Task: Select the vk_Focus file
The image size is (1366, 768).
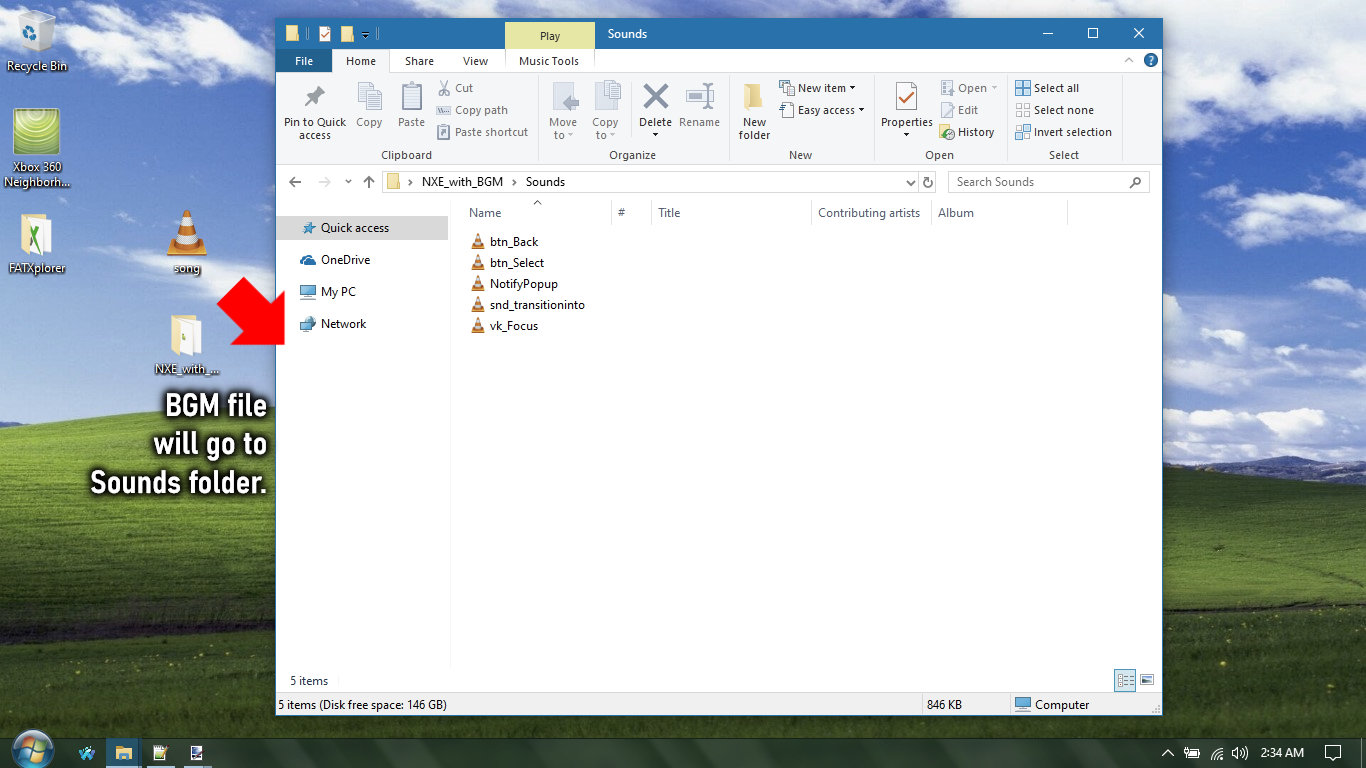Action: point(505,326)
